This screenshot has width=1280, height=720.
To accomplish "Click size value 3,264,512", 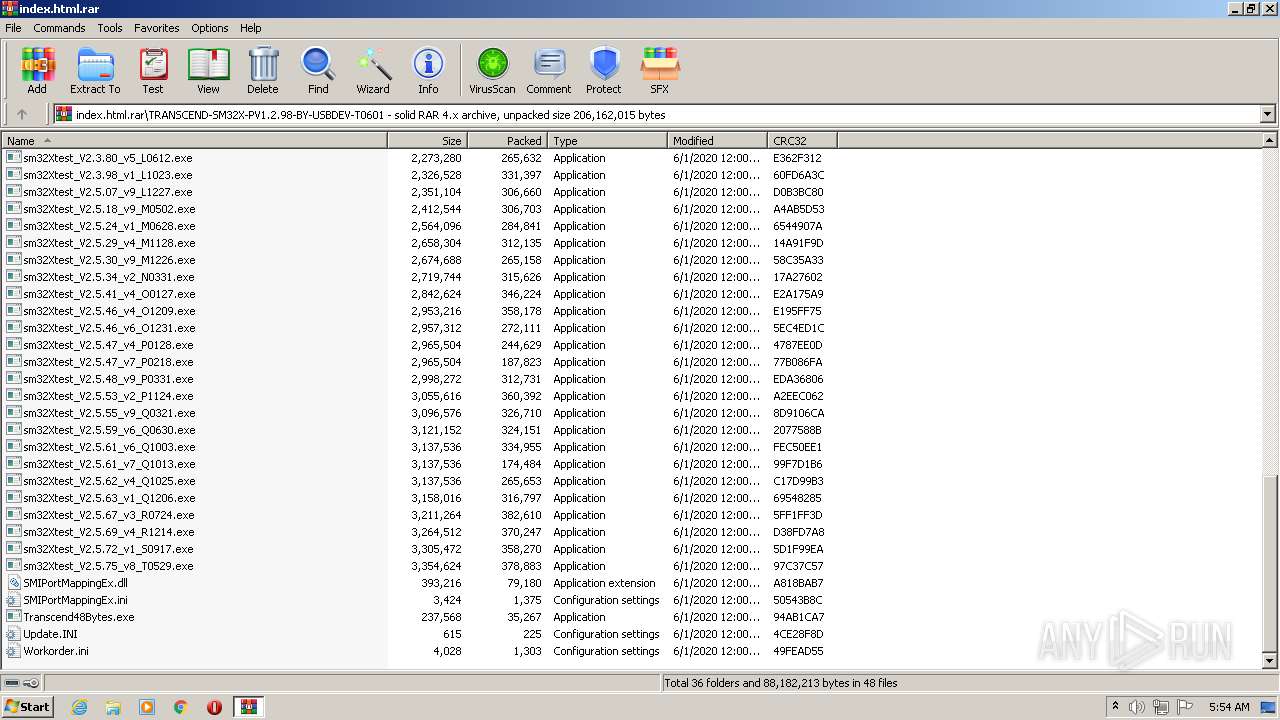I will coord(436,532).
